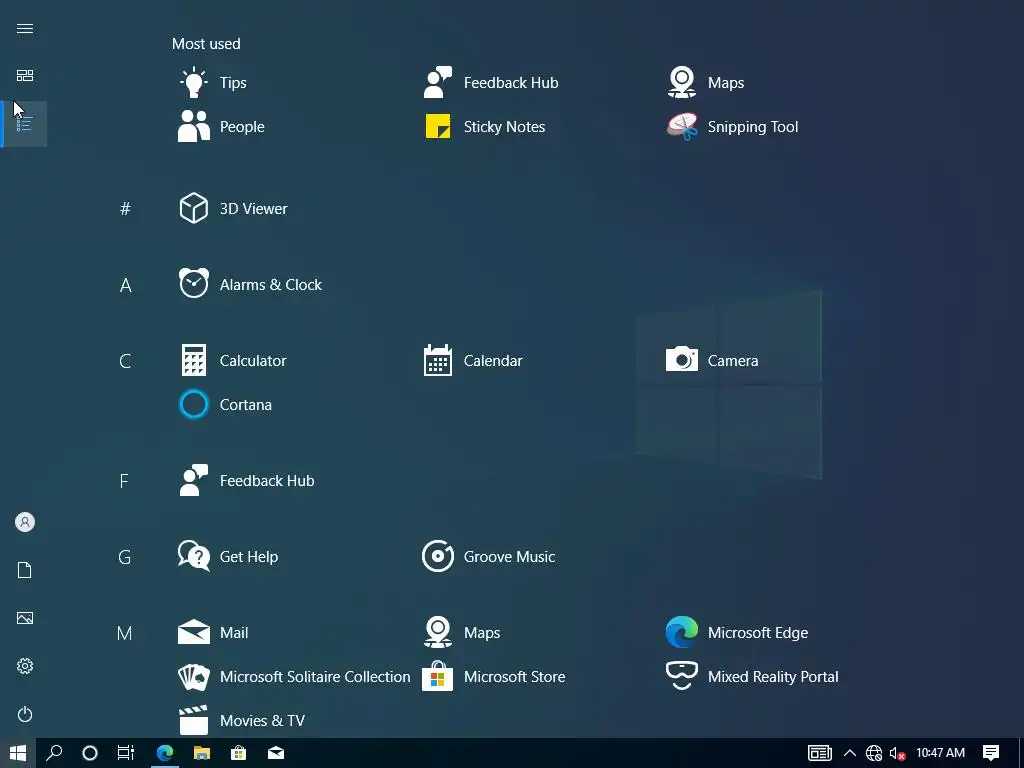Viewport: 1024px width, 768px height.
Task: Open the Power options menu
Action: tap(25, 714)
